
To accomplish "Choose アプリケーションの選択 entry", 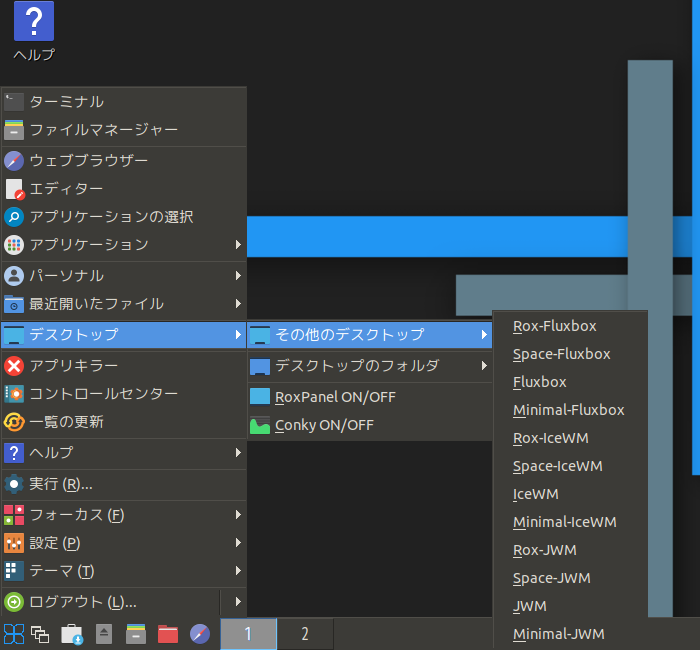I will pyautogui.click(x=124, y=217).
